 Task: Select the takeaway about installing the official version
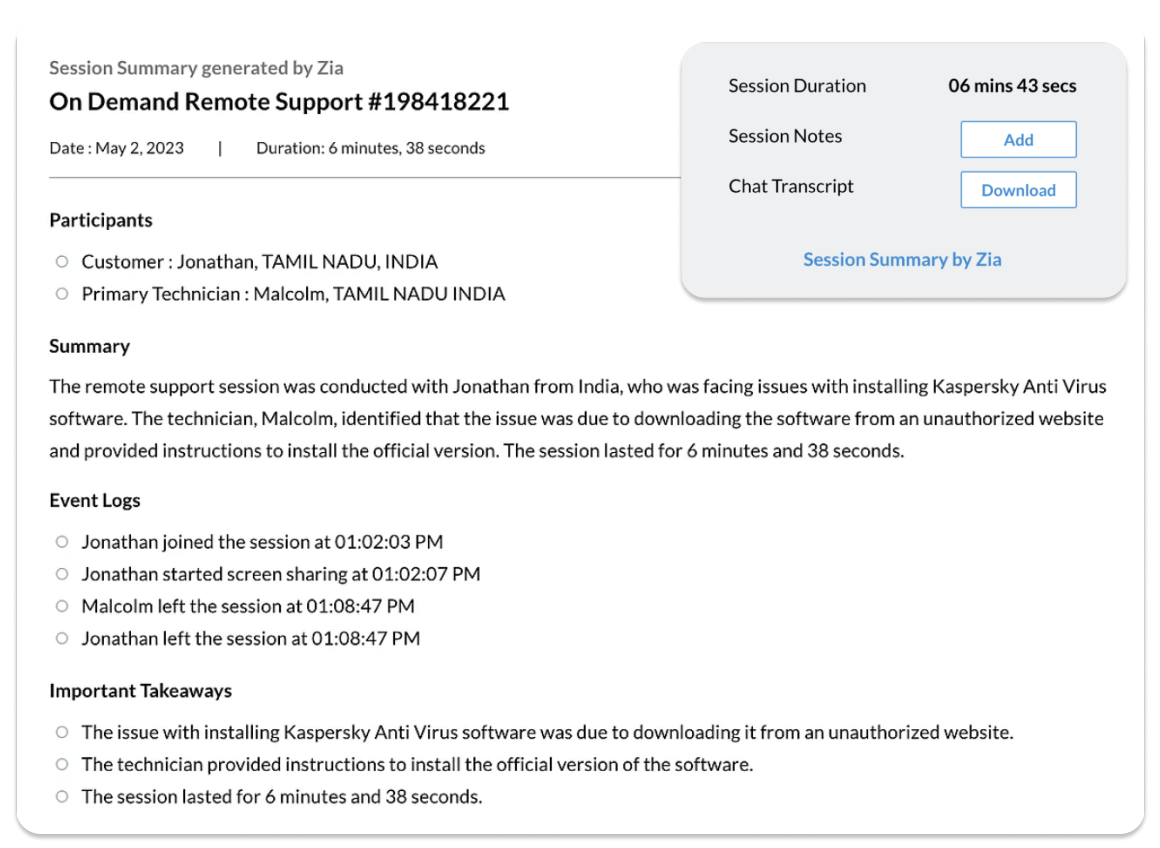(x=417, y=765)
